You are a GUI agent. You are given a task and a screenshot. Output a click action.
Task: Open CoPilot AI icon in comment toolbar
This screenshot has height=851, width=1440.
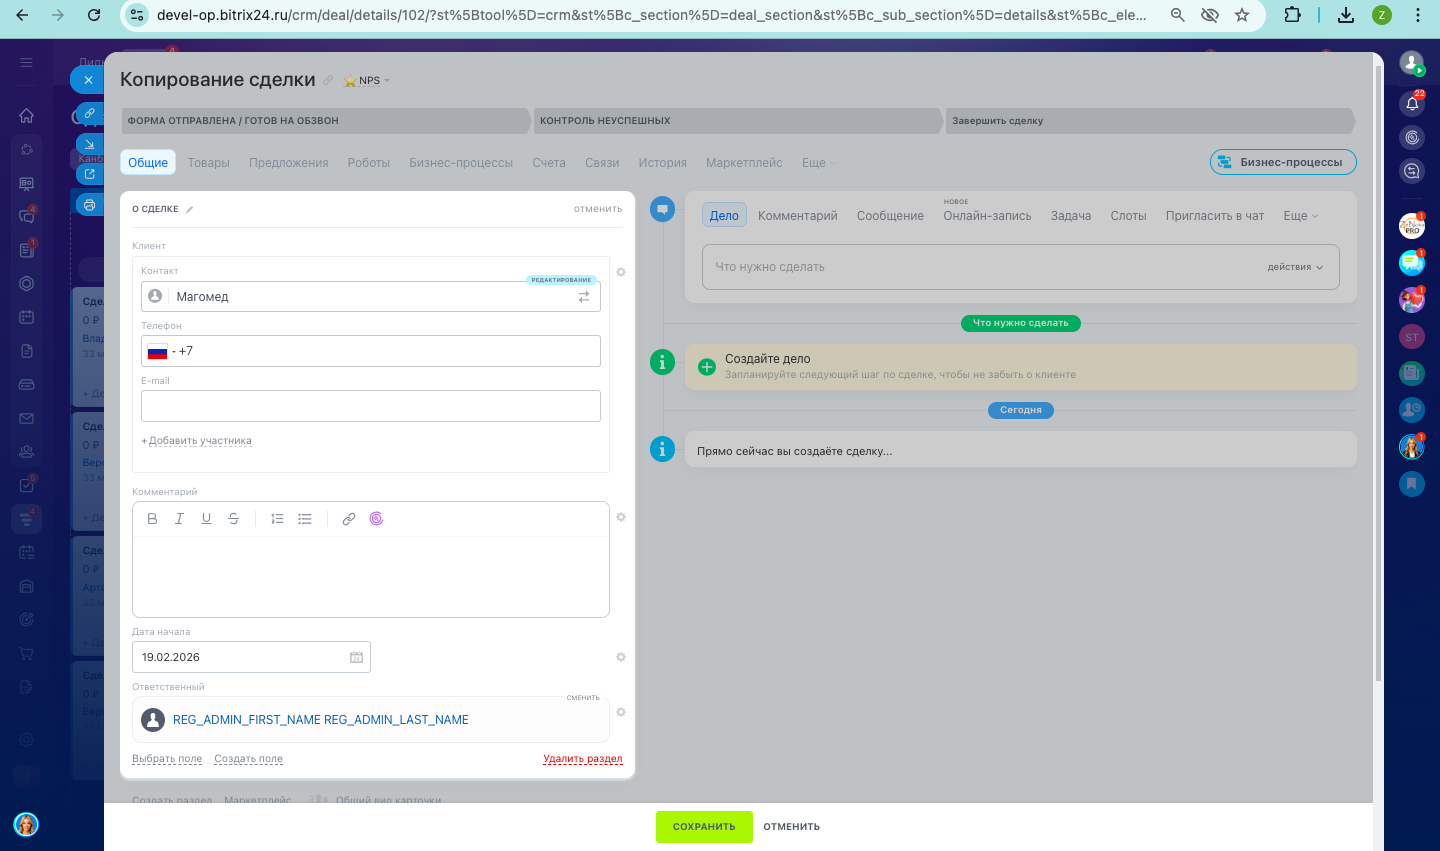tap(376, 519)
